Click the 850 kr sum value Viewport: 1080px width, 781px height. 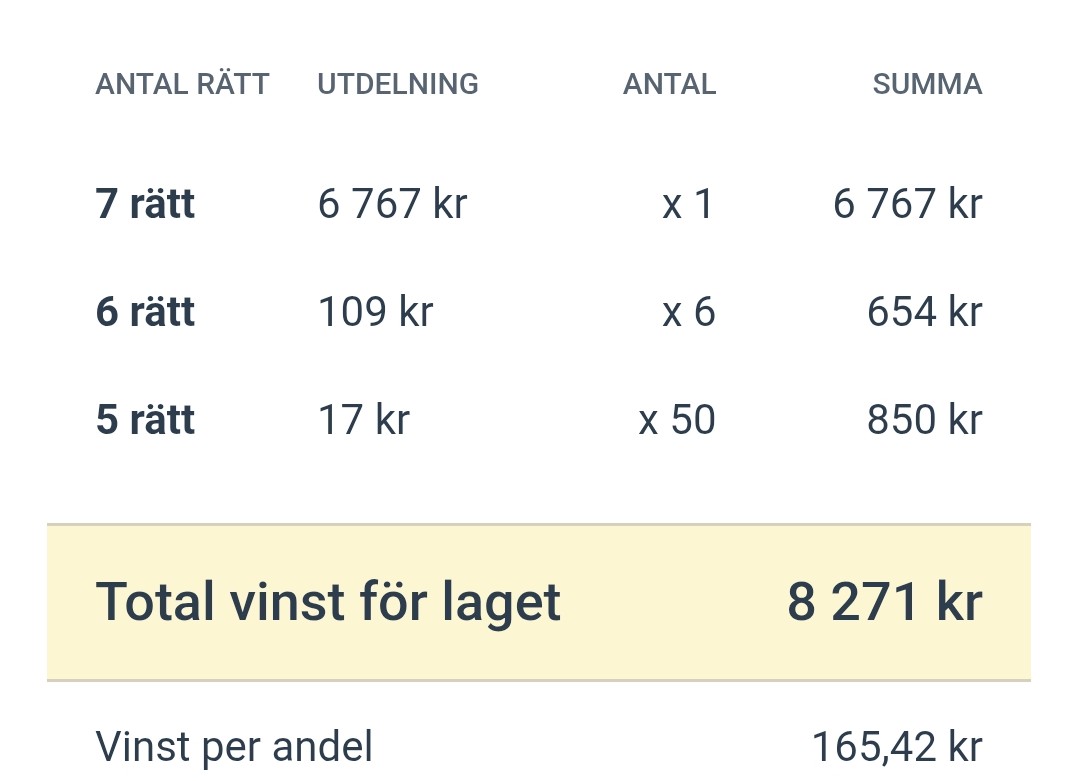click(924, 419)
